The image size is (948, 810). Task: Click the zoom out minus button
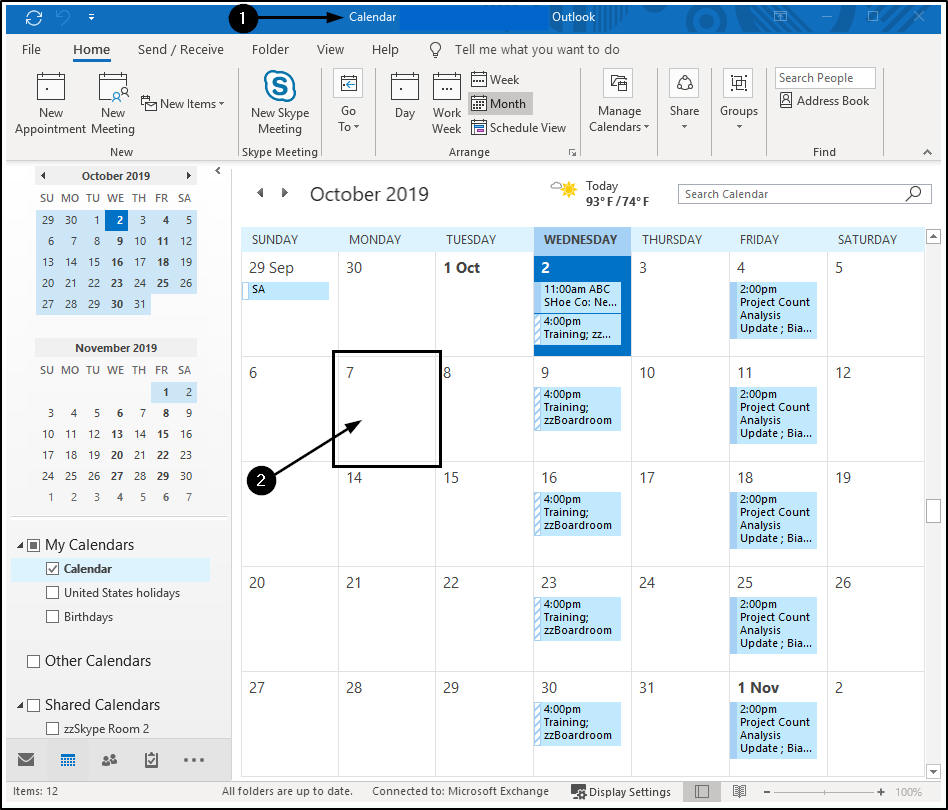(767, 792)
